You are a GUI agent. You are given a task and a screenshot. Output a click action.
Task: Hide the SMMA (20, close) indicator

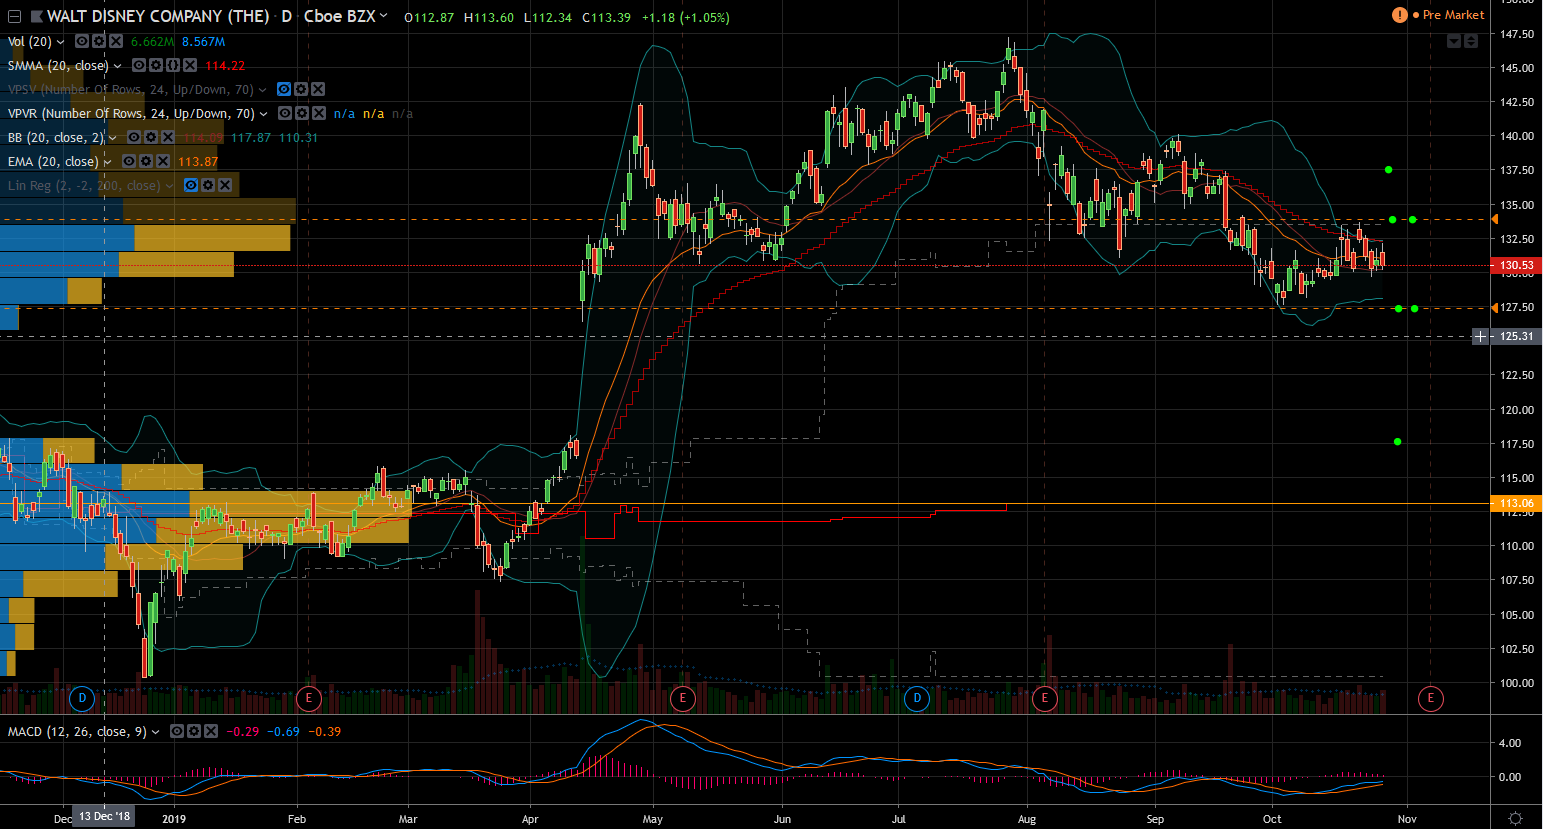(x=139, y=65)
